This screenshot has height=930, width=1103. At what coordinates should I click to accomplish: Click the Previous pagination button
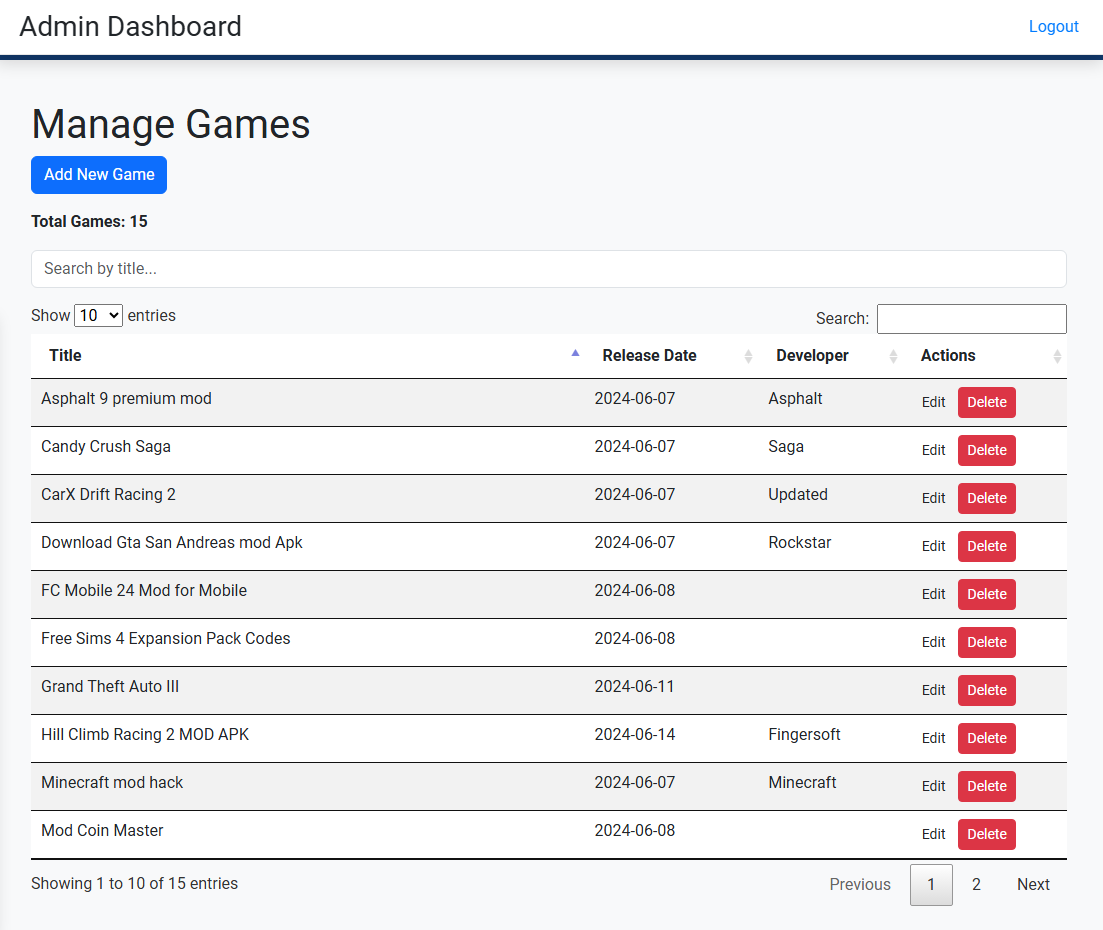pyautogui.click(x=859, y=884)
